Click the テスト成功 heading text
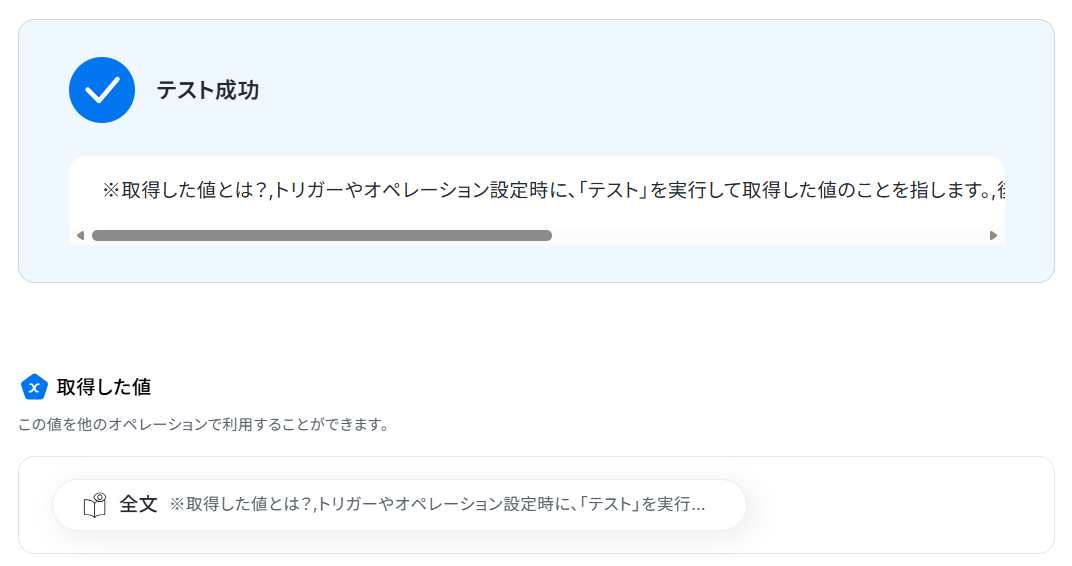This screenshot has width=1072, height=566. [208, 90]
